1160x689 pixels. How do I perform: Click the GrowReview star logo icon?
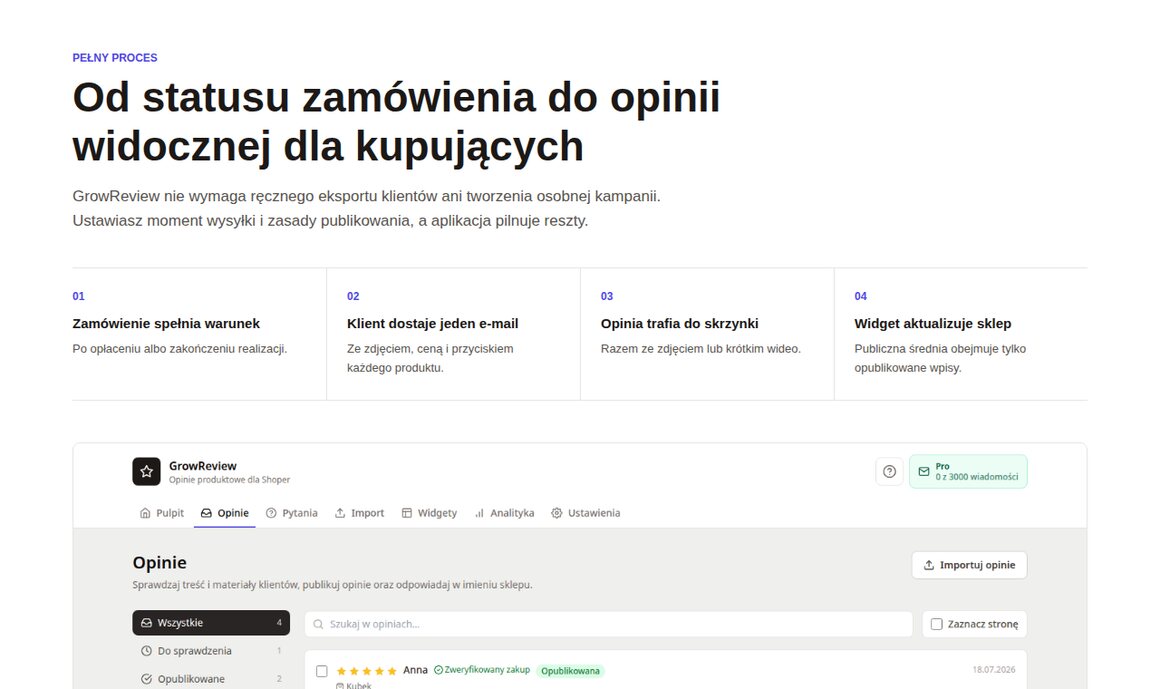[x=146, y=471]
